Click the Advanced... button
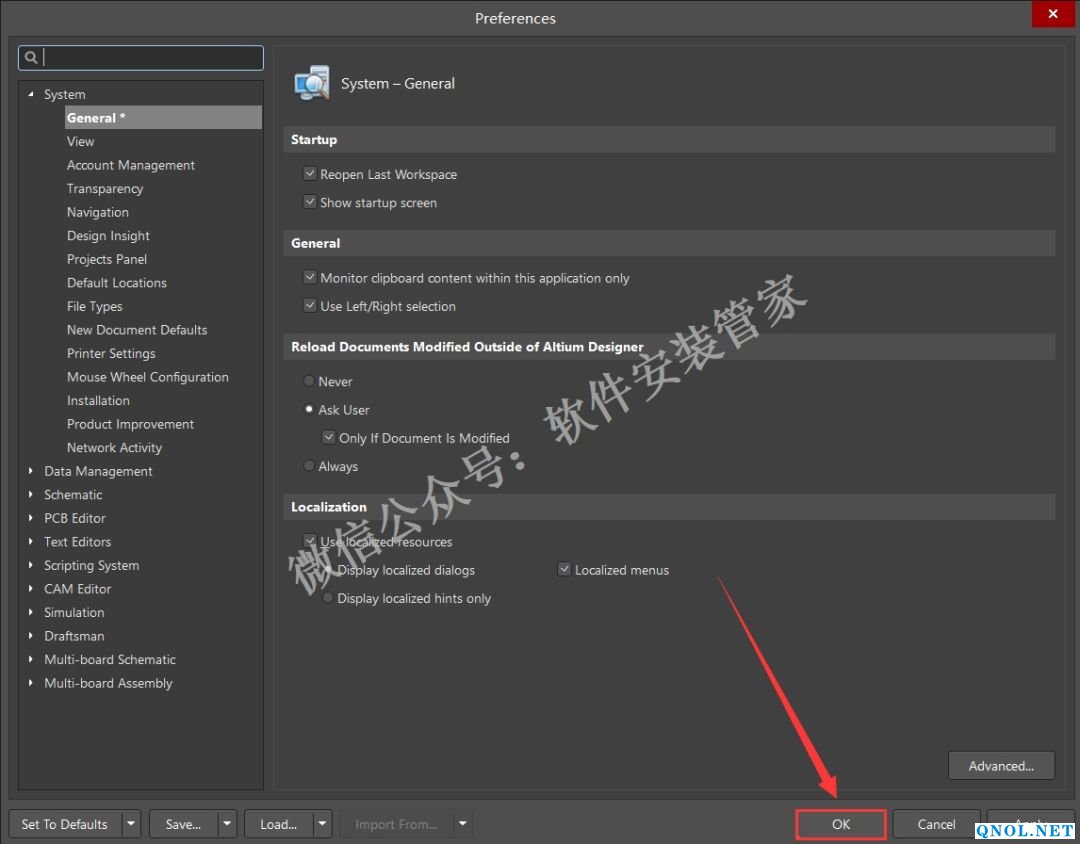 point(1000,766)
